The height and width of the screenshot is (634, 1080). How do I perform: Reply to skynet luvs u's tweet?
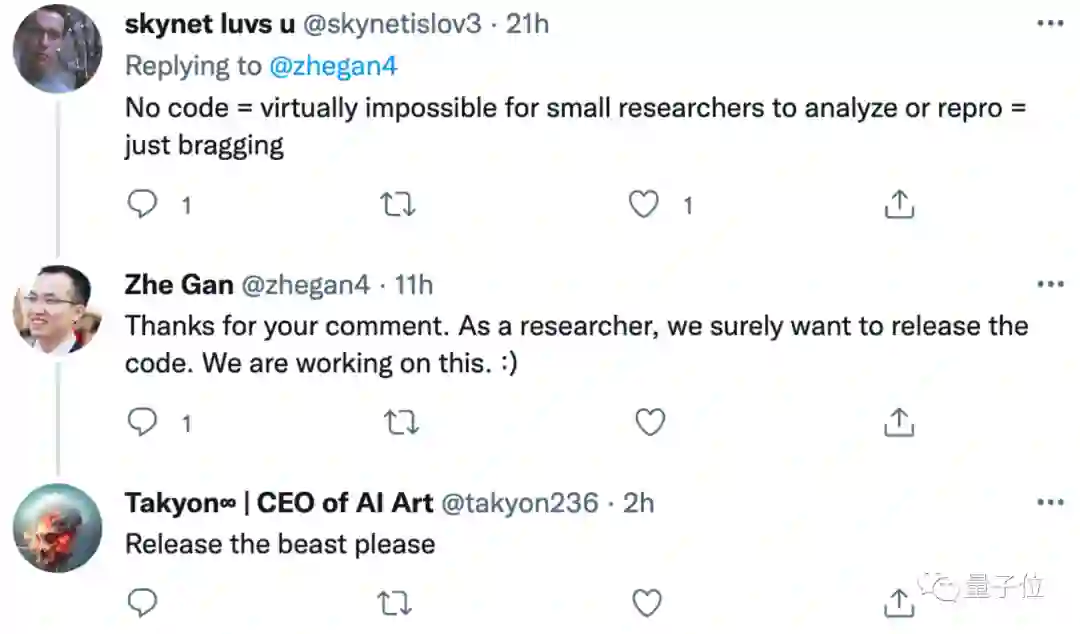coord(143,204)
